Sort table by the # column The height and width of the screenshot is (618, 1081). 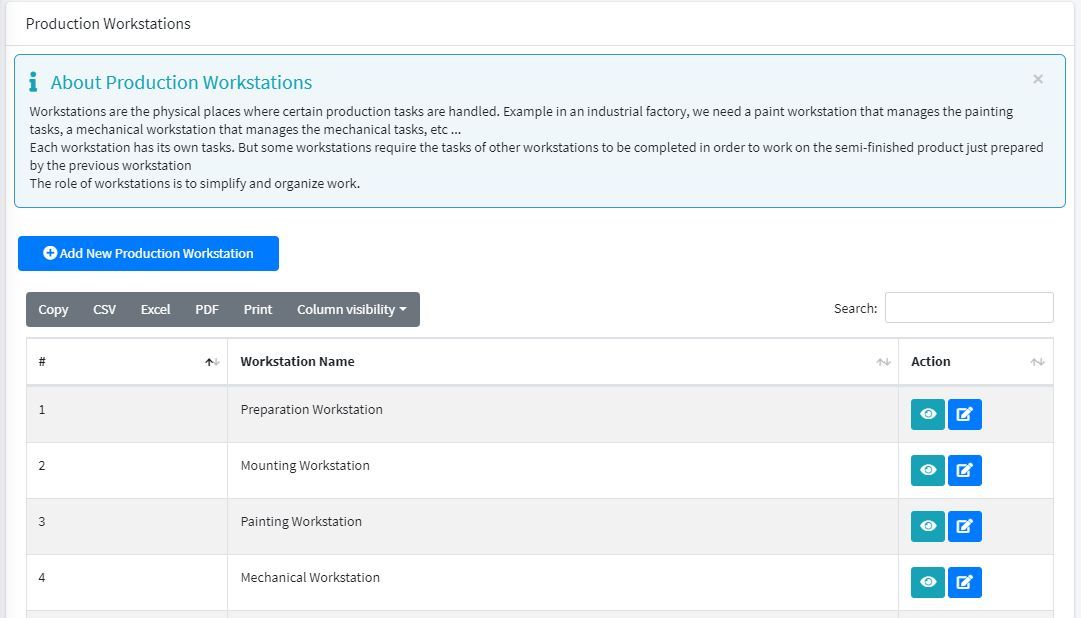[127, 362]
